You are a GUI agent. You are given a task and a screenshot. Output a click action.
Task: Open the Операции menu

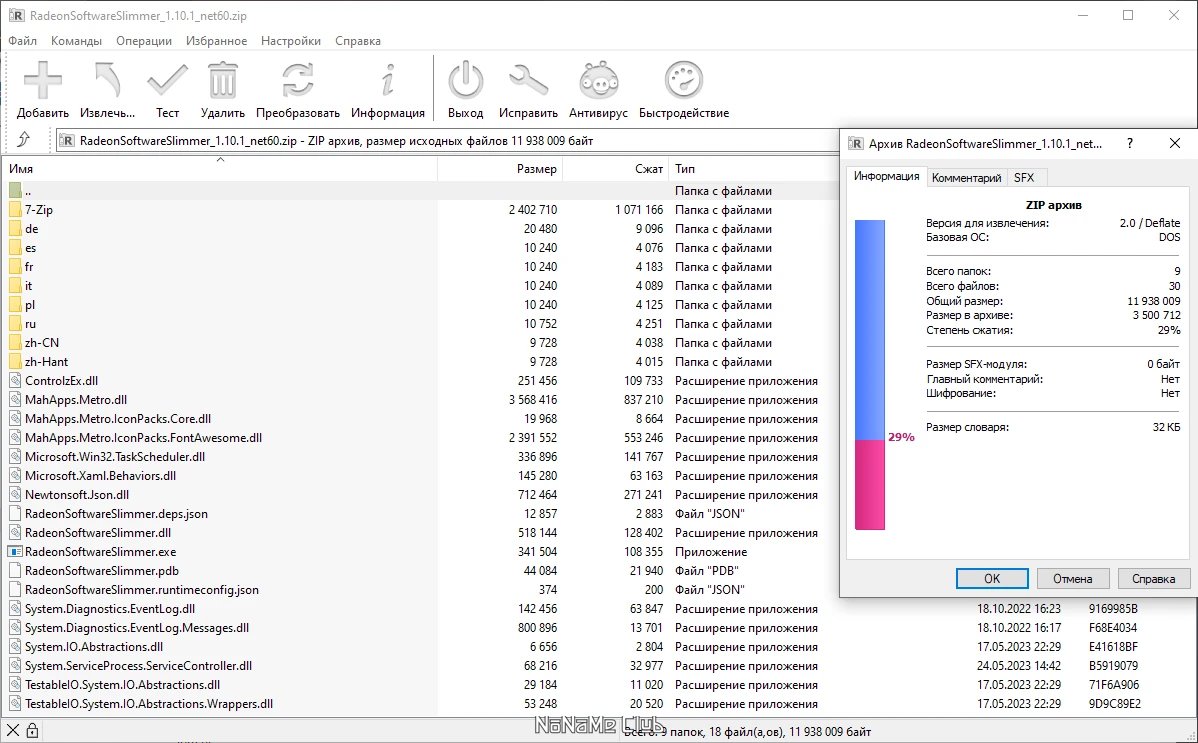point(144,41)
